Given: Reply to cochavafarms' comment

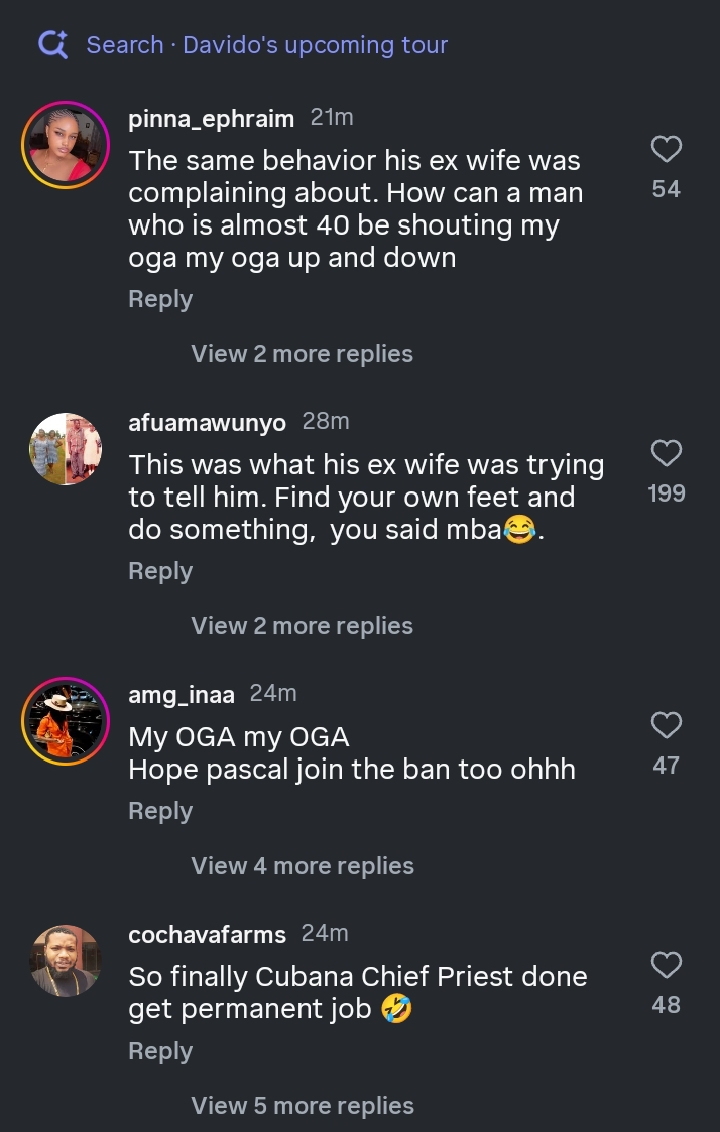Looking at the screenshot, I should tap(160, 1051).
